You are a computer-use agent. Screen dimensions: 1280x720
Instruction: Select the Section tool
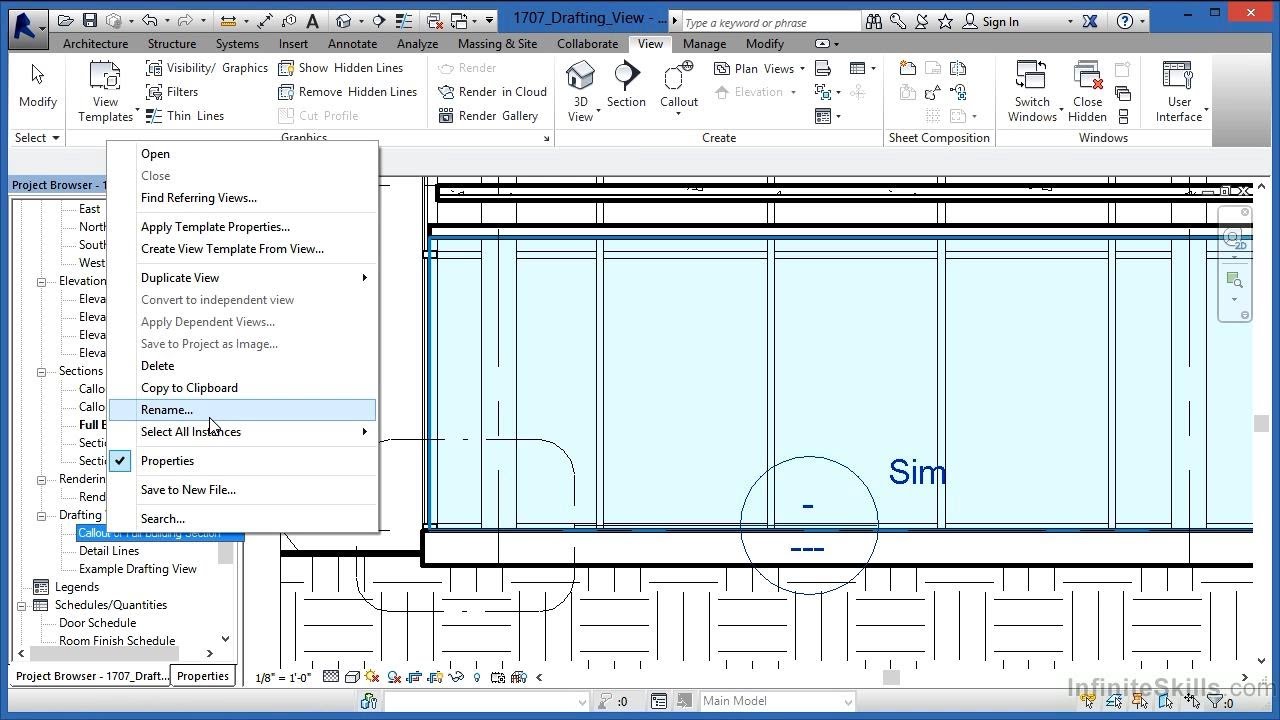point(626,85)
